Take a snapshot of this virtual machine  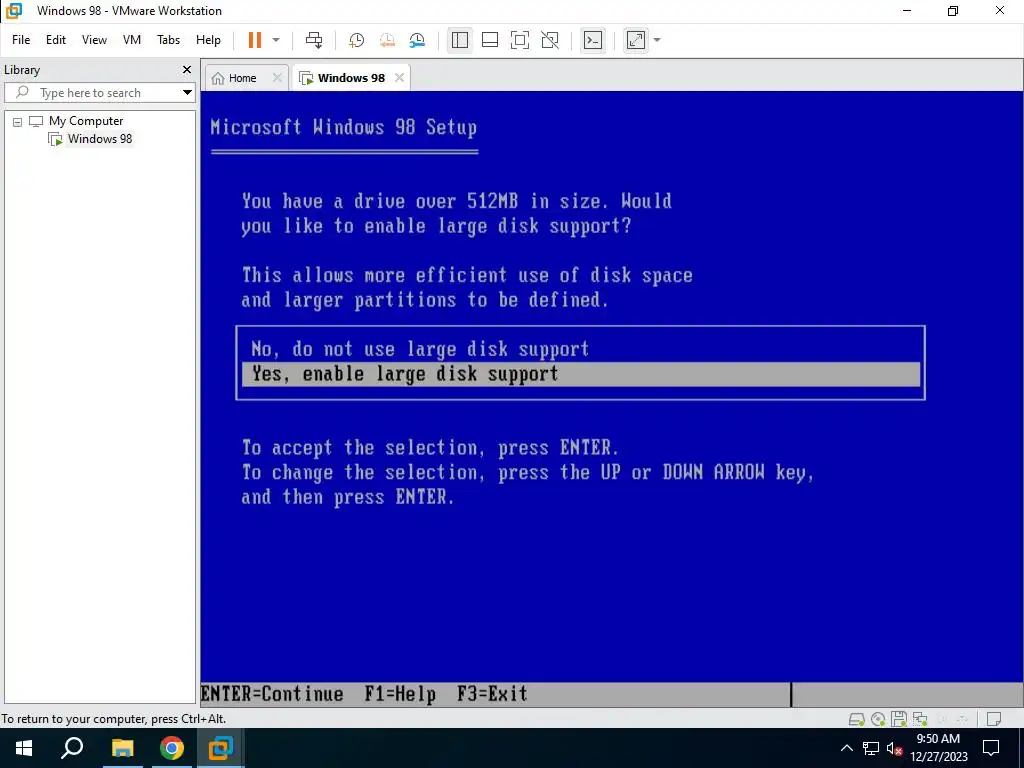click(x=357, y=40)
